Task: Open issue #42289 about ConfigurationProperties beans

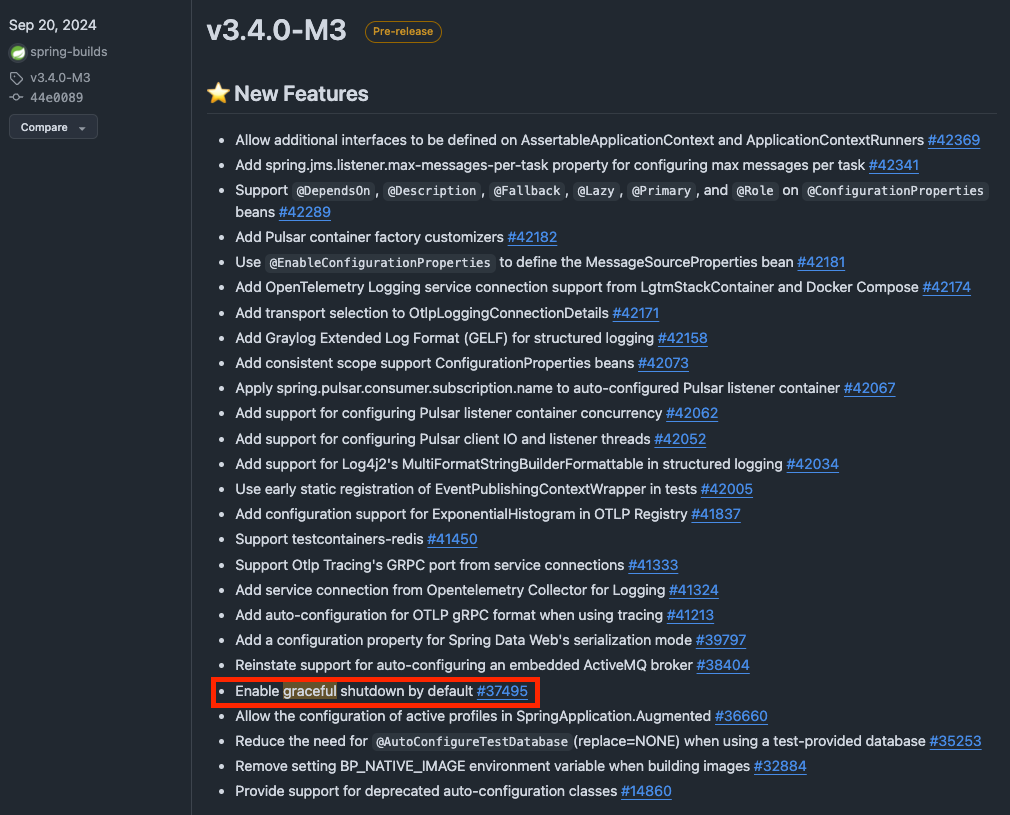Action: click(305, 213)
